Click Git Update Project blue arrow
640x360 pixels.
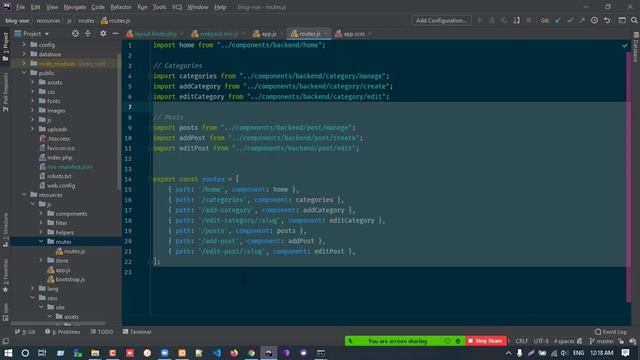(558, 20)
